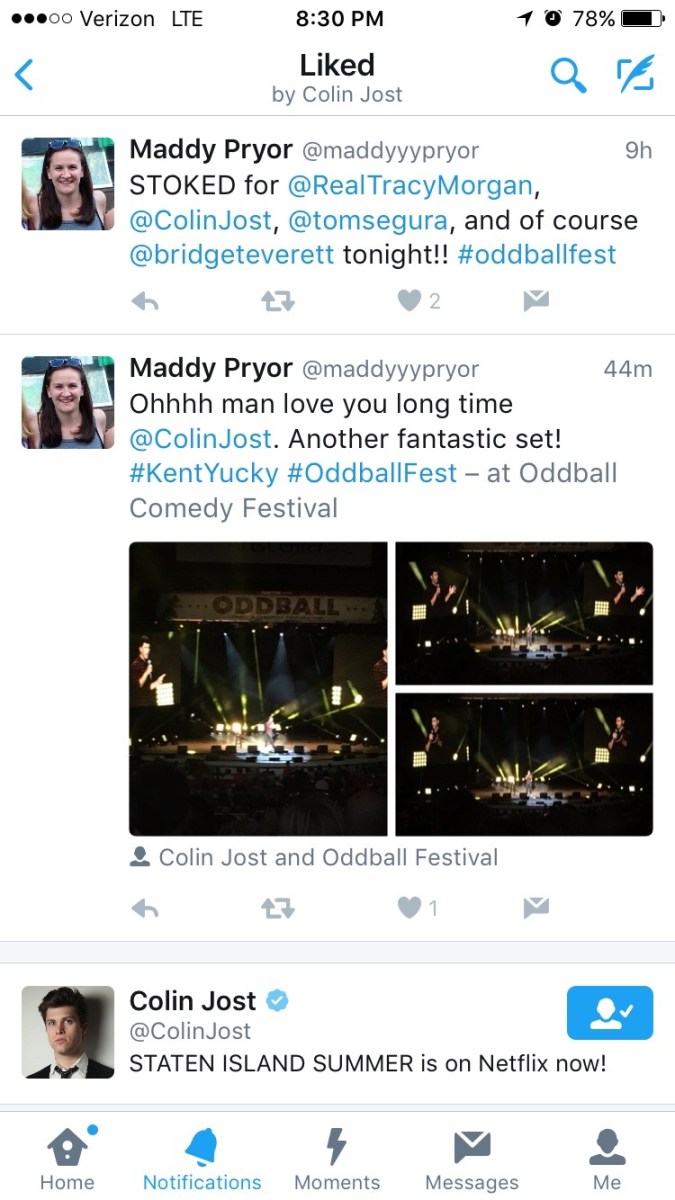The height and width of the screenshot is (1200, 675).
Task: Toggle like on the fantastic set tweet
Action: point(410,908)
